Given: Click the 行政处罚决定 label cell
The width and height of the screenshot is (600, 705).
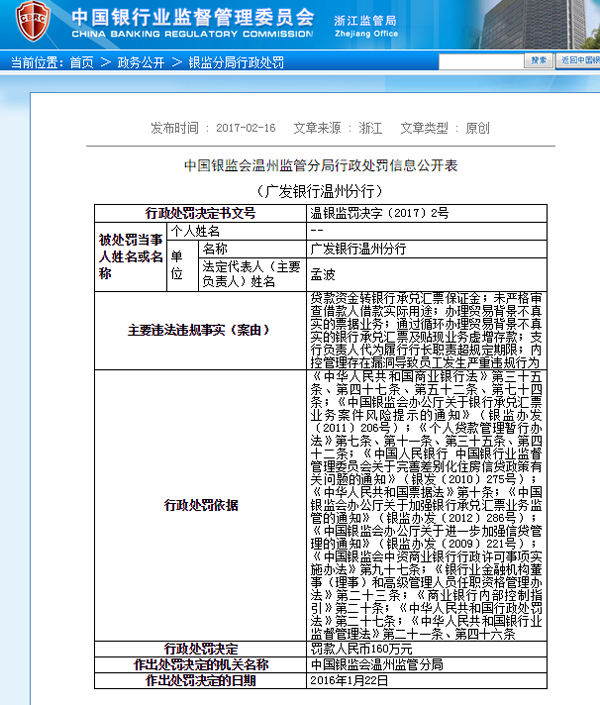Looking at the screenshot, I should click(x=200, y=649).
